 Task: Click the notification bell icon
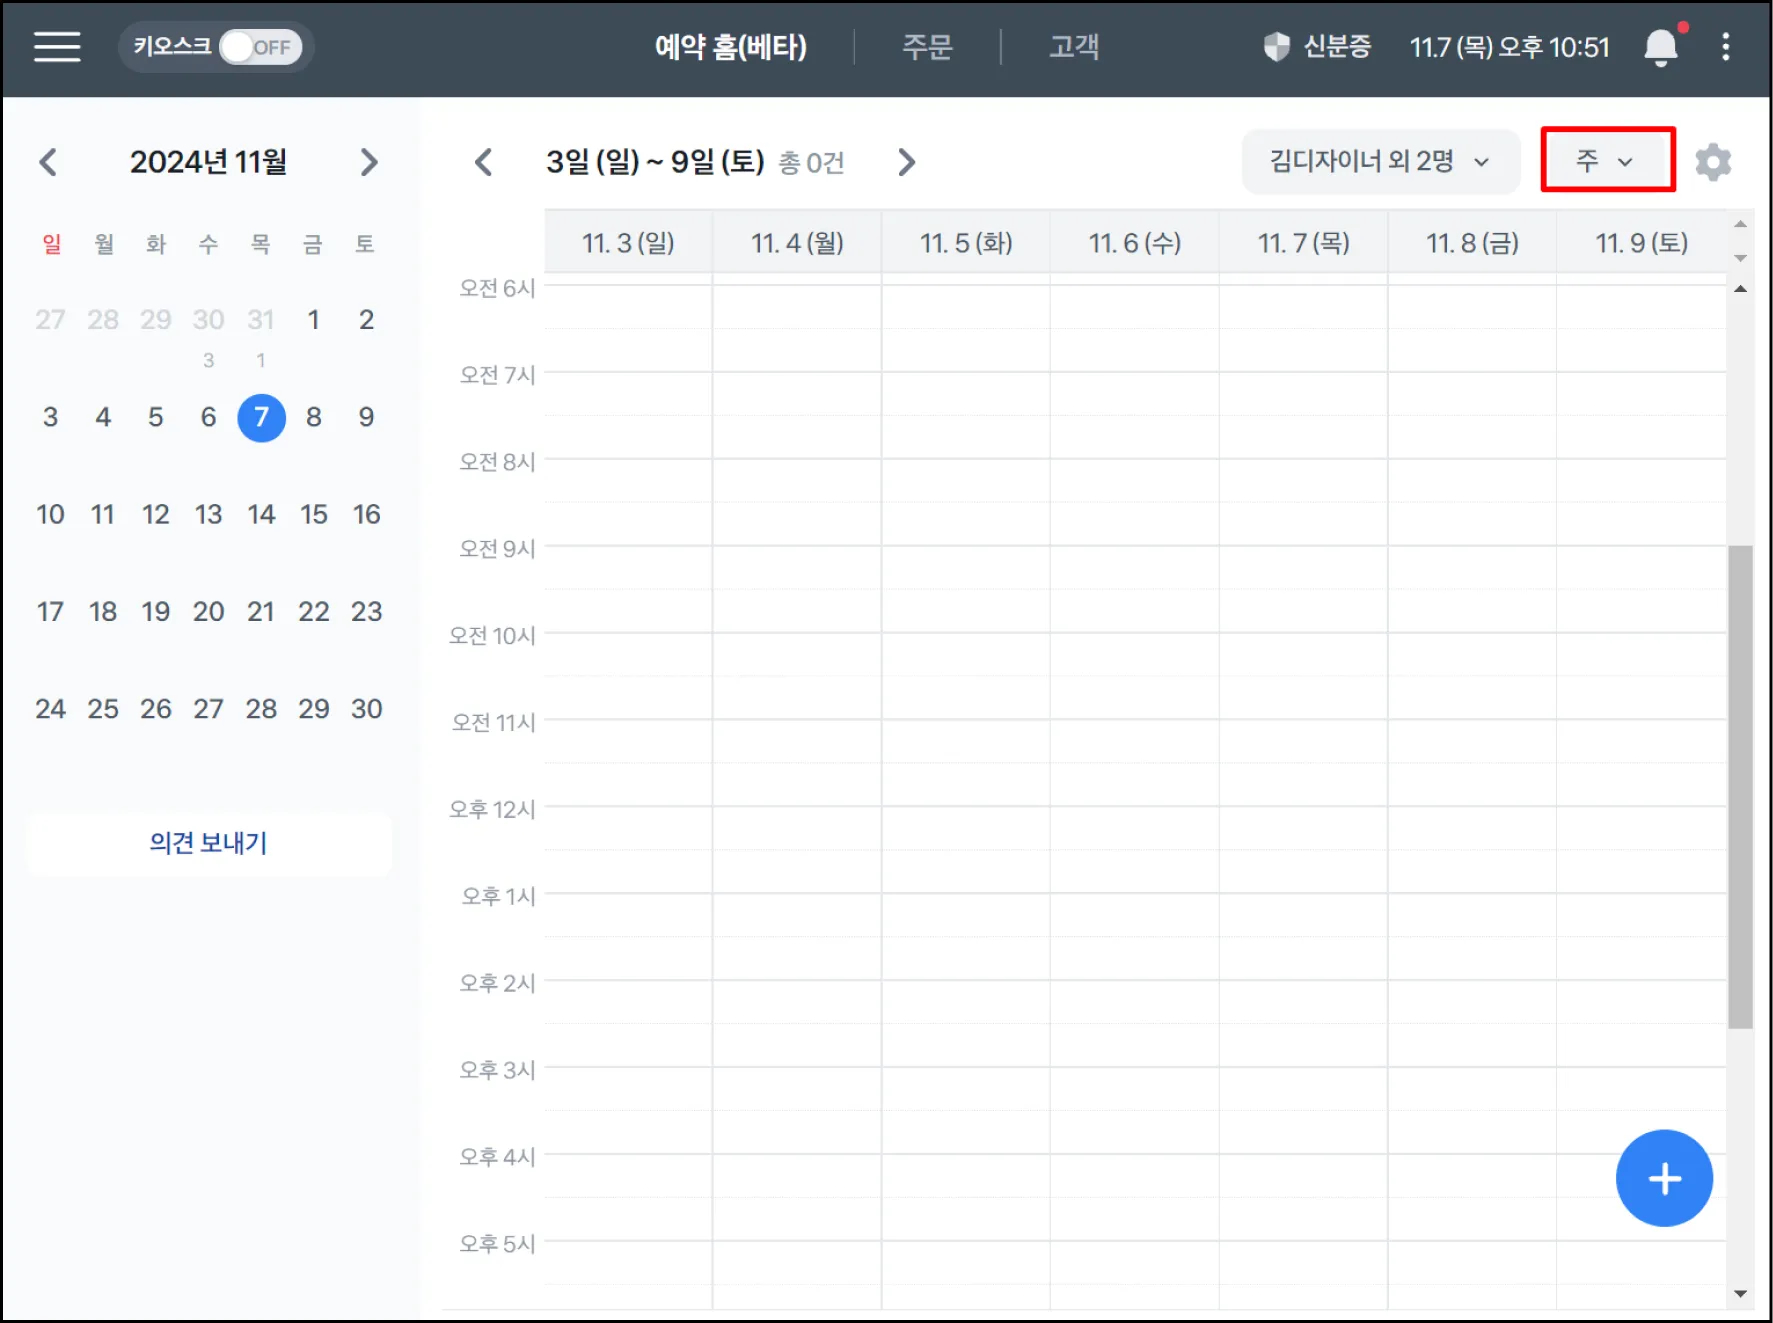pos(1660,47)
